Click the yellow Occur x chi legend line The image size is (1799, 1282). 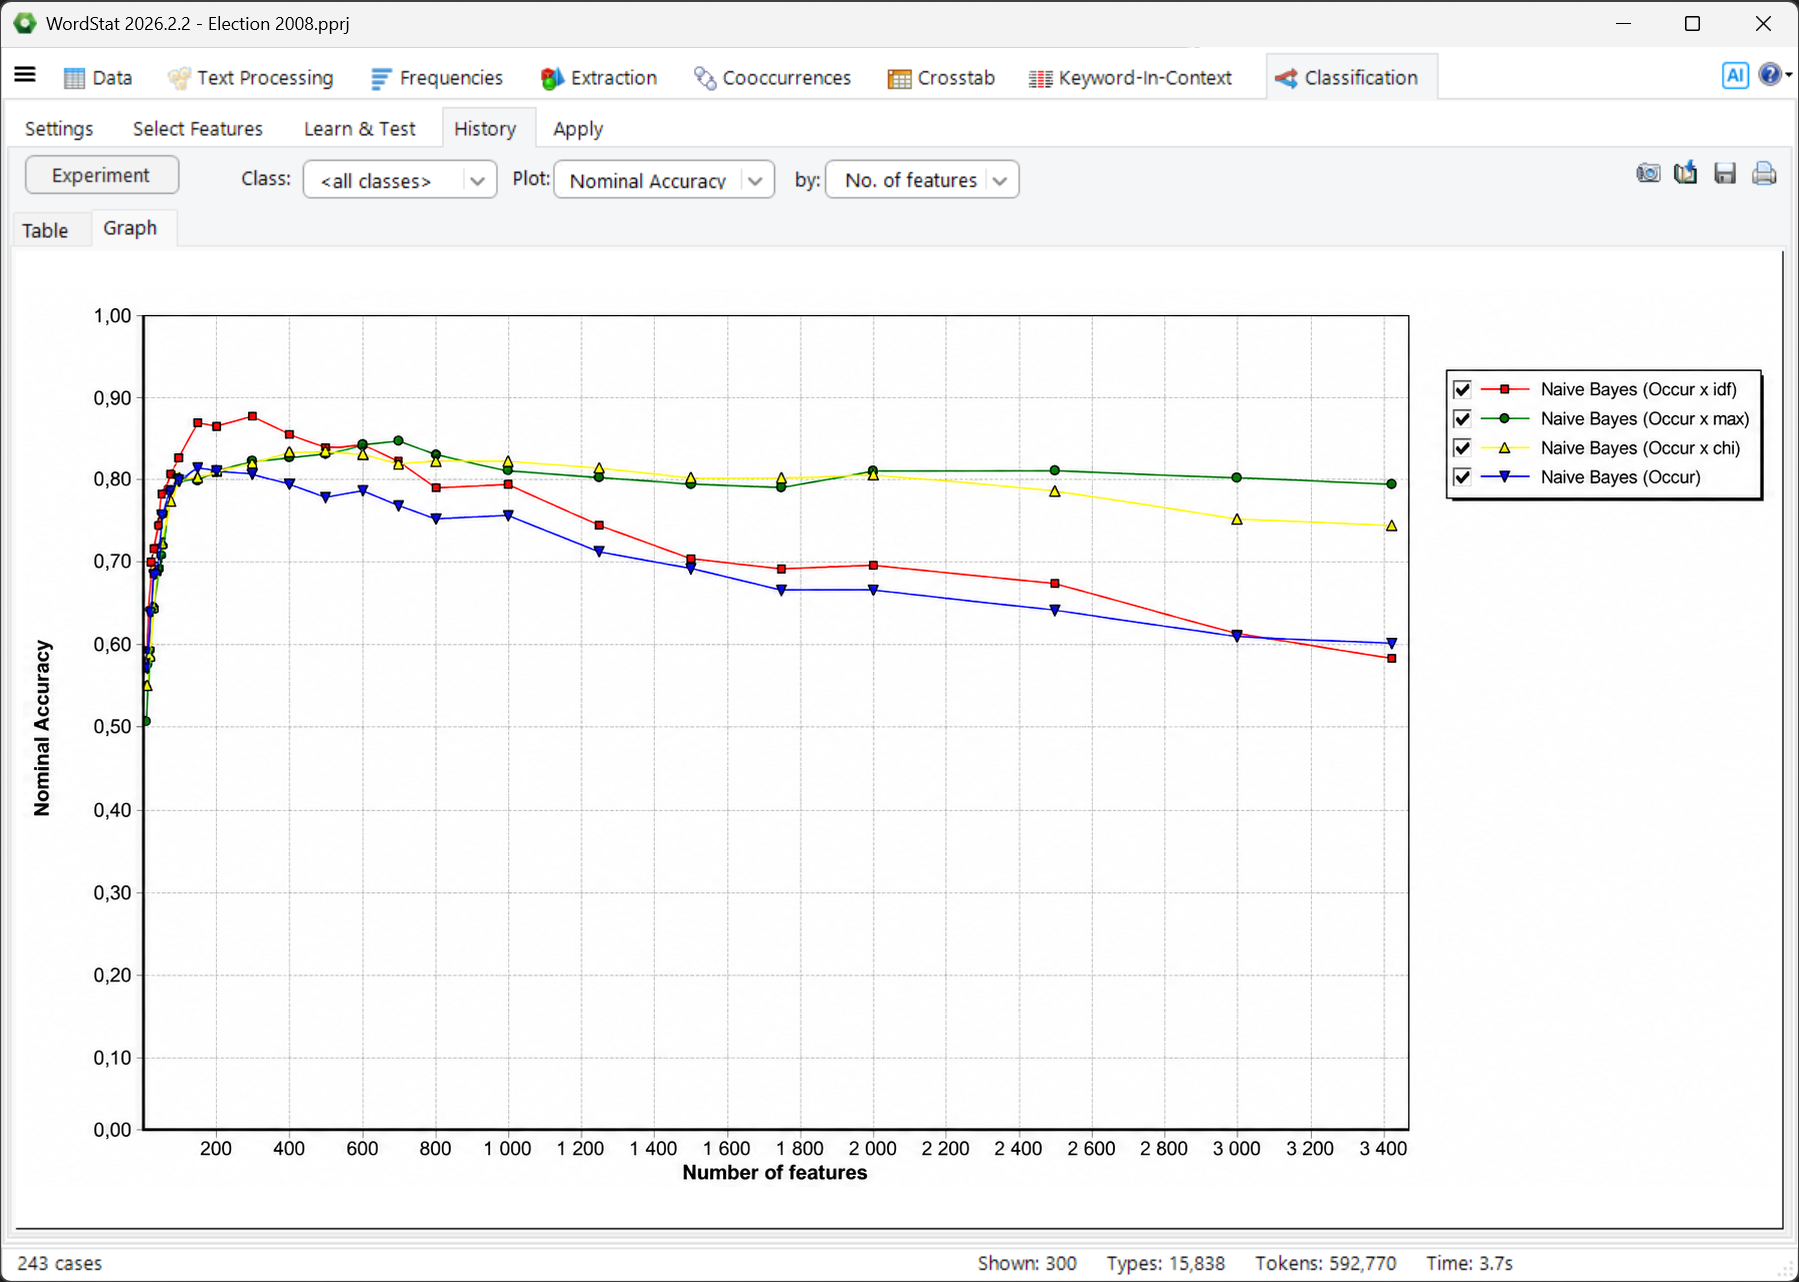pos(1504,448)
